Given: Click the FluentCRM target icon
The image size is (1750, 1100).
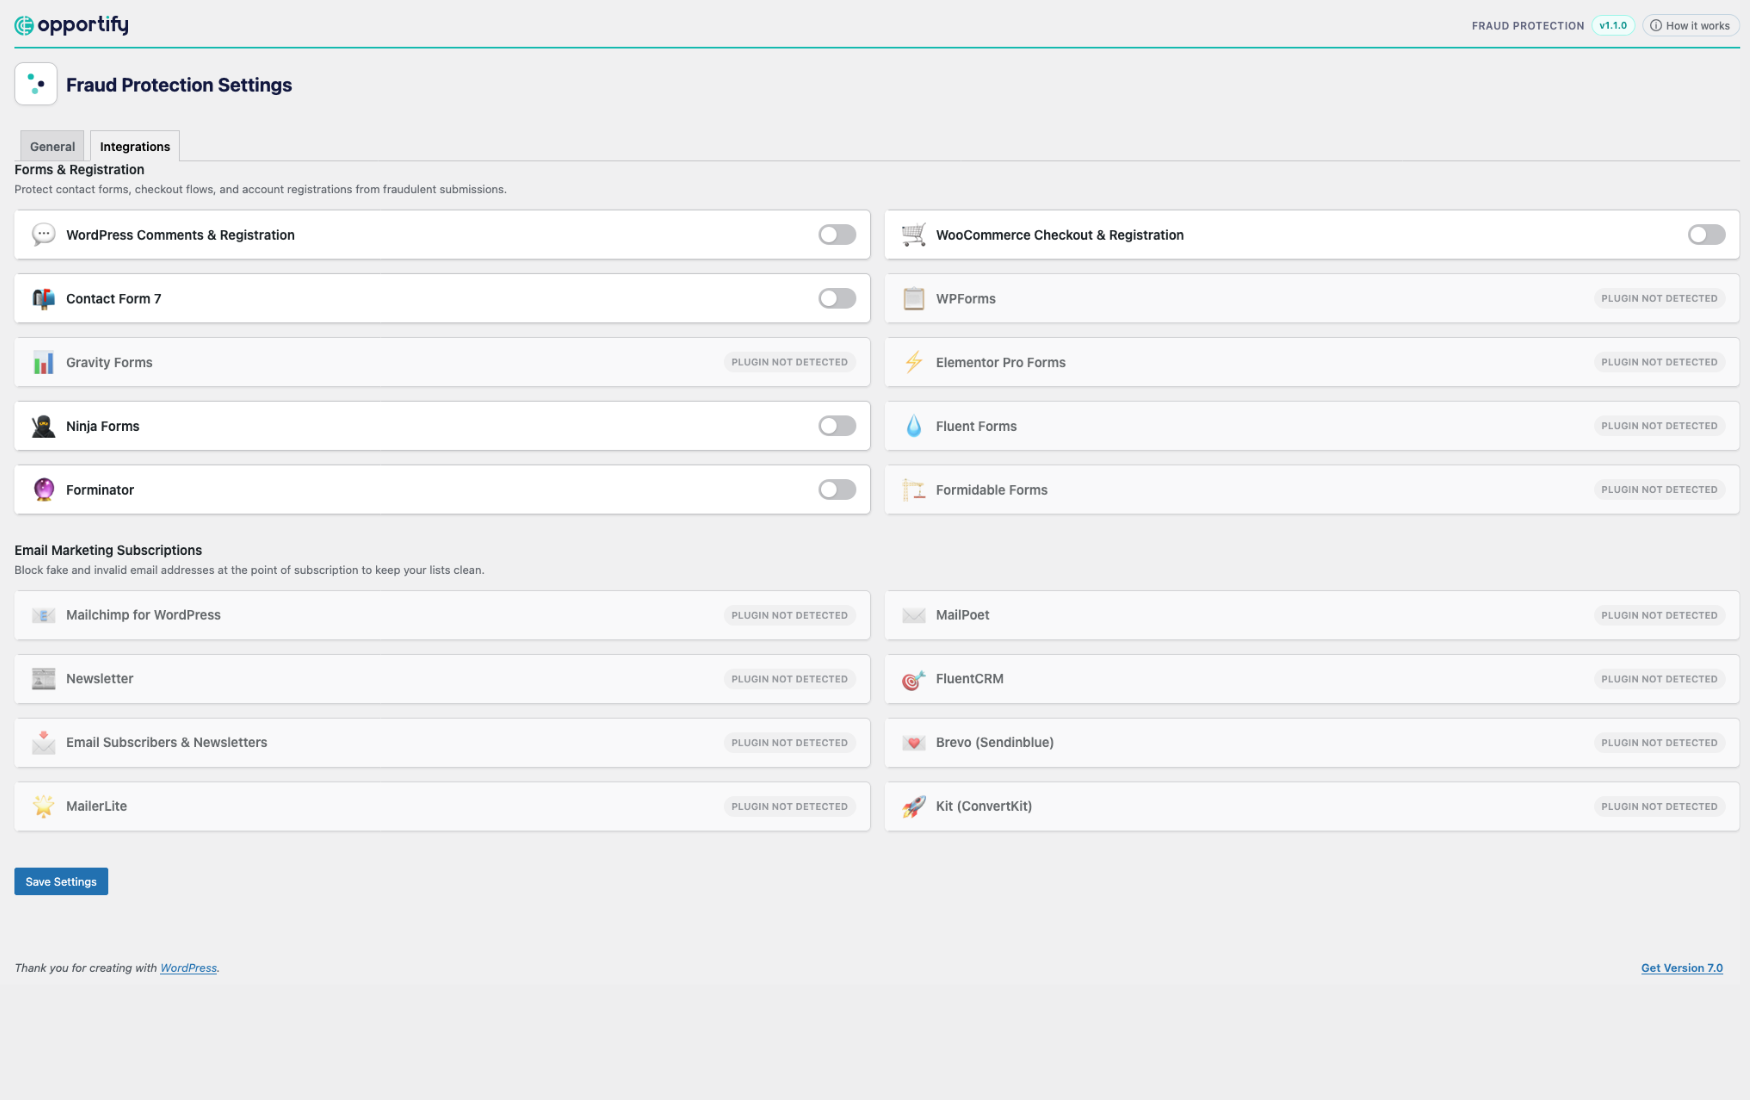Looking at the screenshot, I should (x=913, y=679).
